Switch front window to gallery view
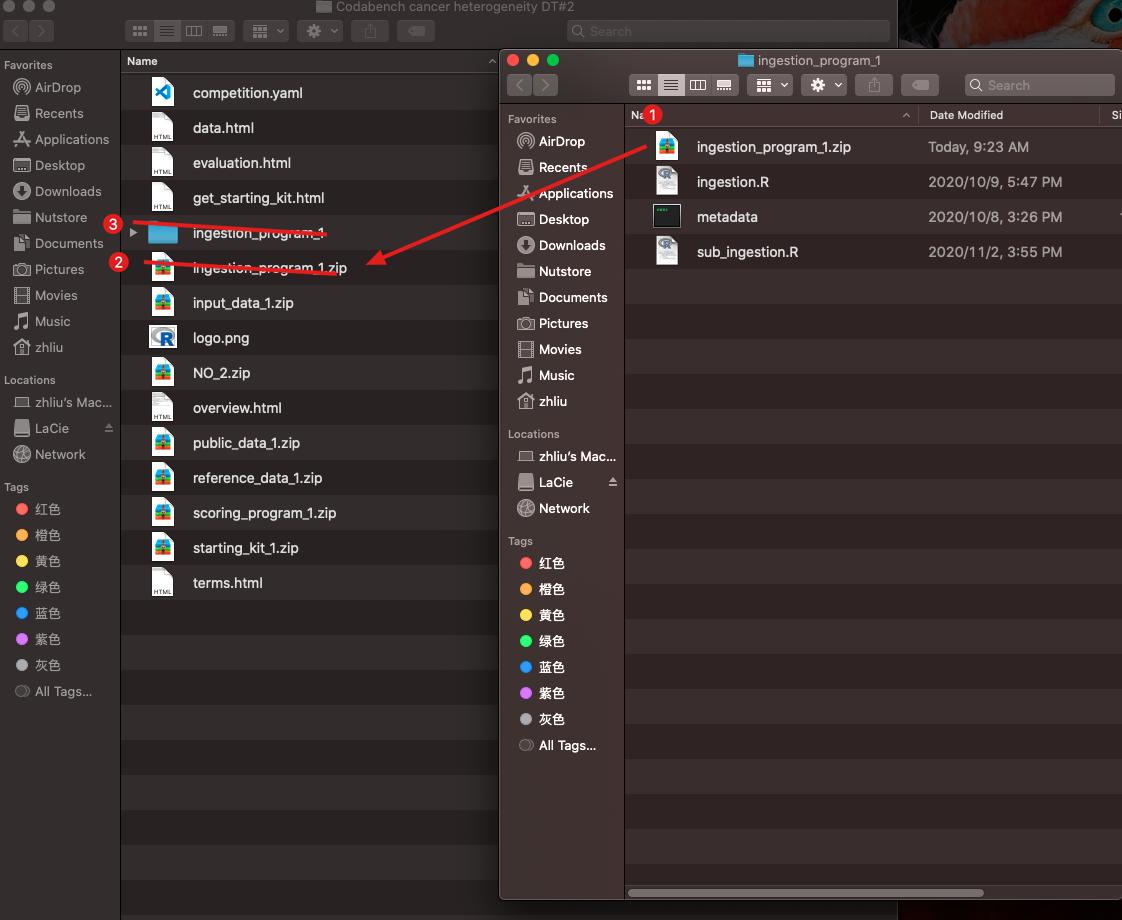Image resolution: width=1122 pixels, height=920 pixels. 725,85
